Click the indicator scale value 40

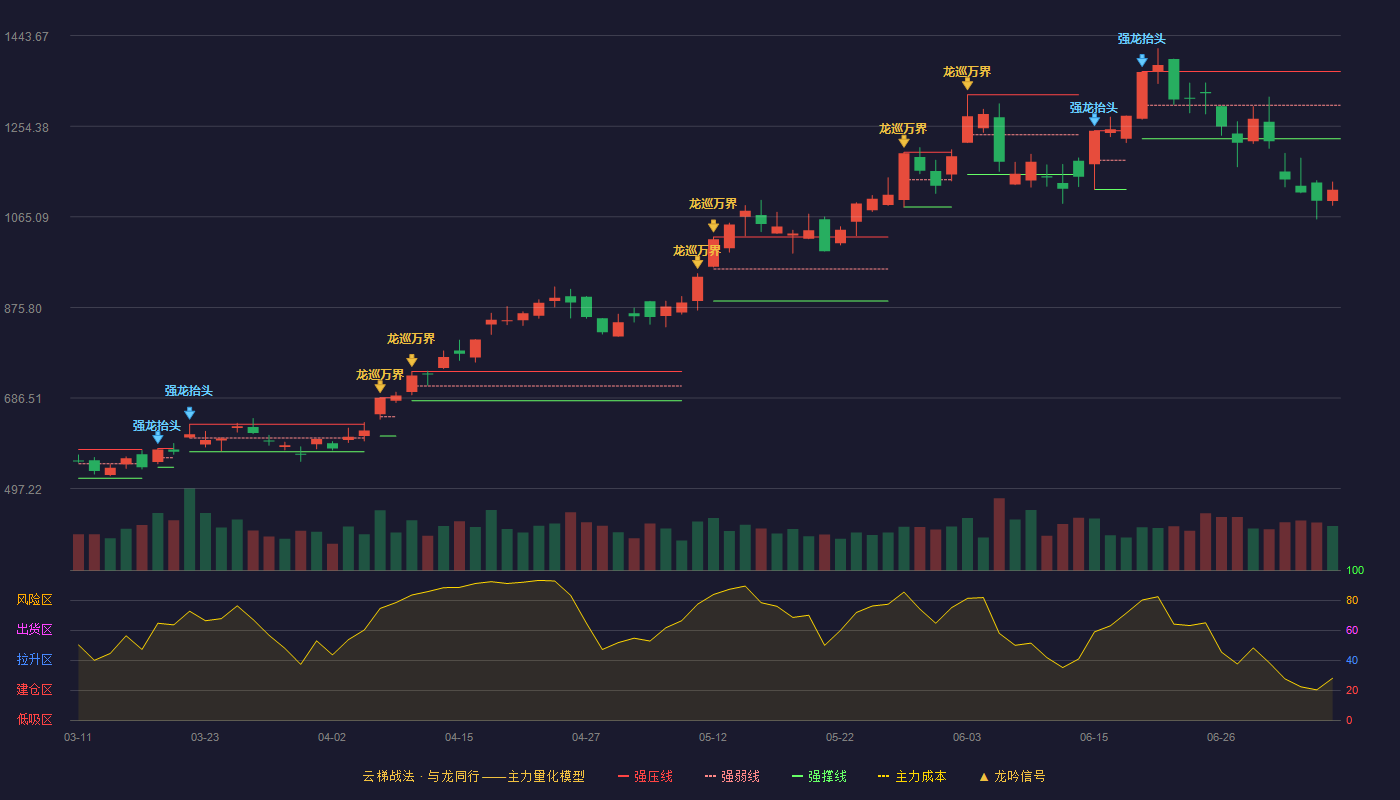point(1352,660)
